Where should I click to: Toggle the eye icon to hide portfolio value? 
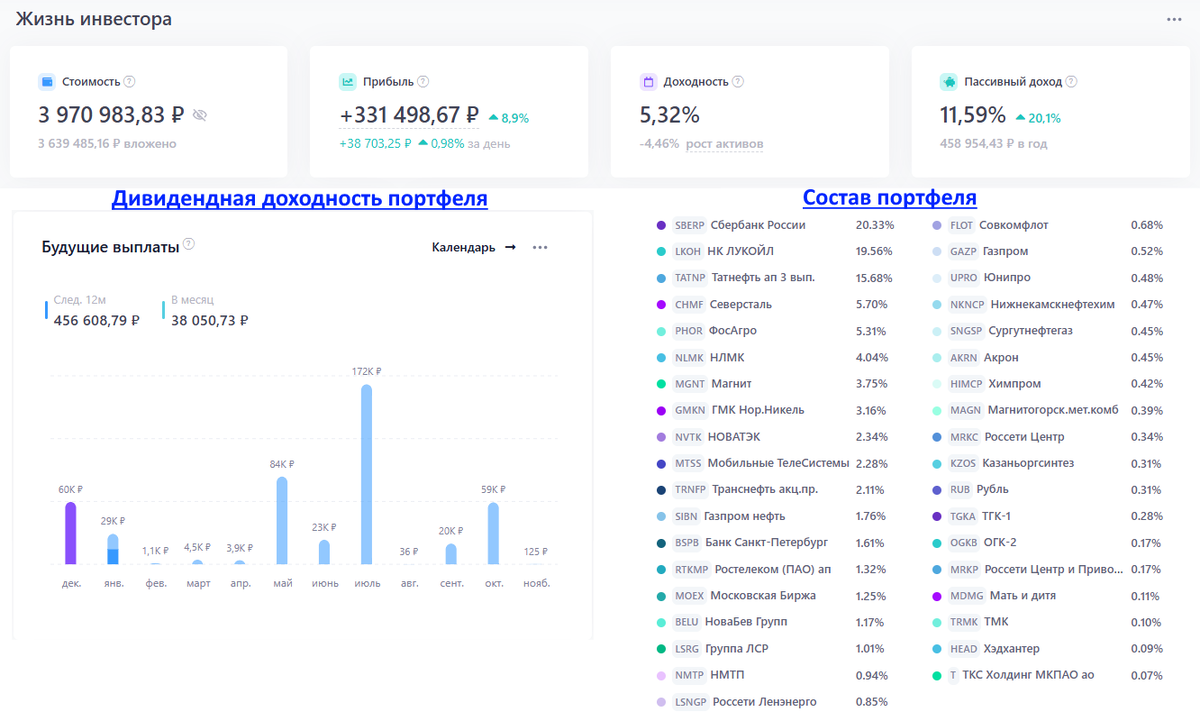[200, 116]
